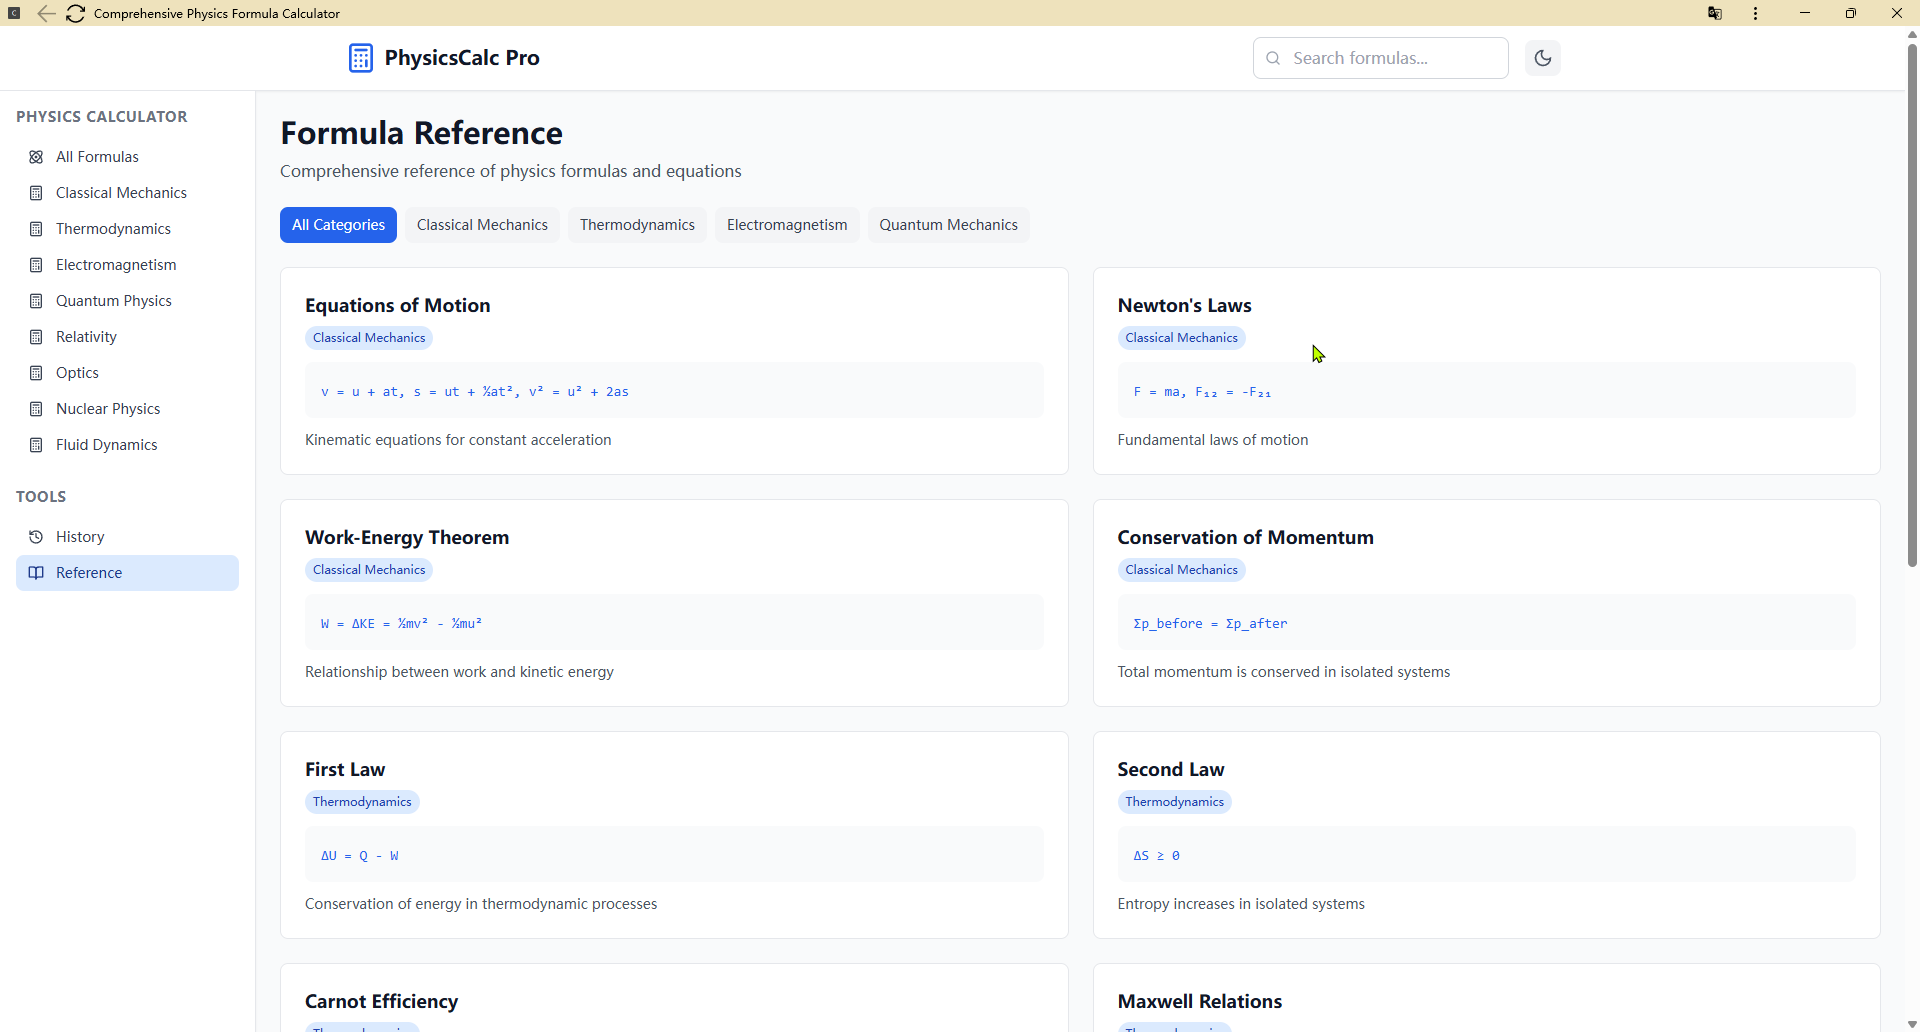Image resolution: width=1920 pixels, height=1032 pixels.
Task: Click the Conservation of Momentum card title
Action: (x=1245, y=537)
